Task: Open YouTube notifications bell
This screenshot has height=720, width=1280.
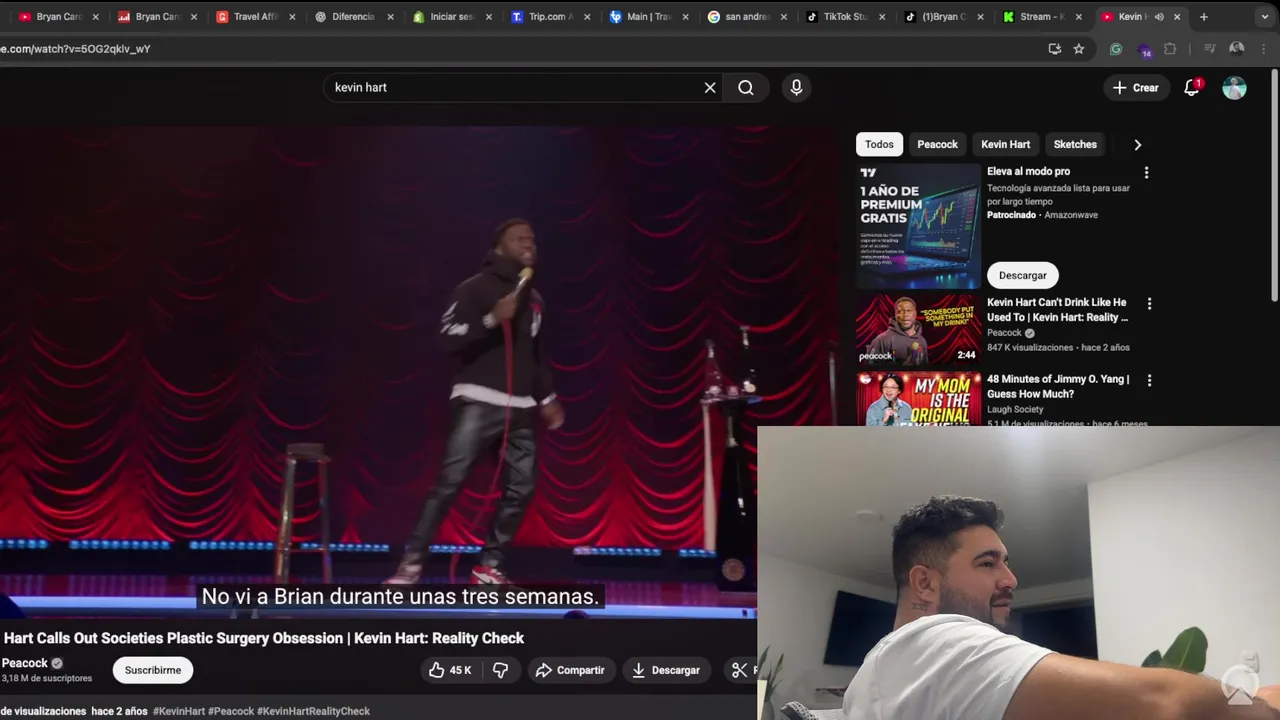Action: 1192,88
